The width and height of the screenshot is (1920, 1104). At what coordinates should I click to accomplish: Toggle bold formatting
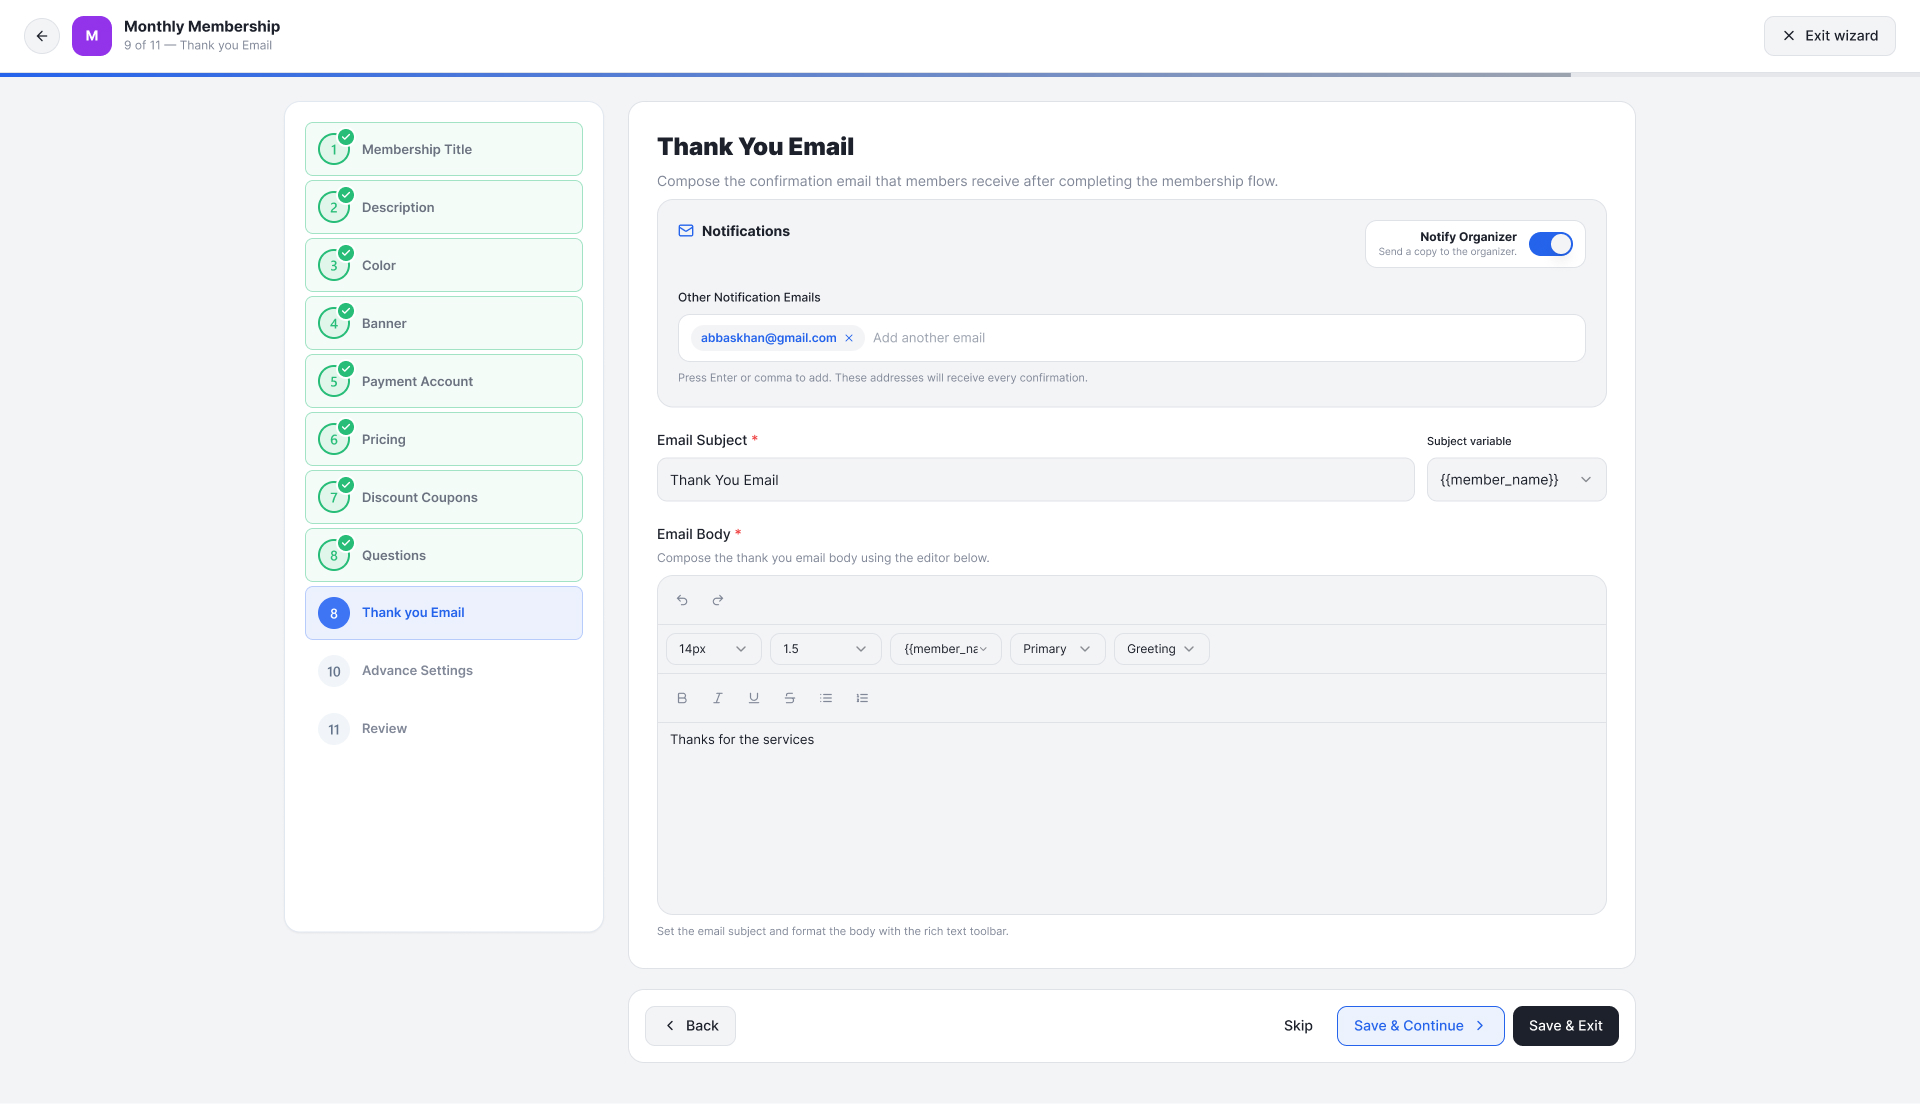(682, 698)
